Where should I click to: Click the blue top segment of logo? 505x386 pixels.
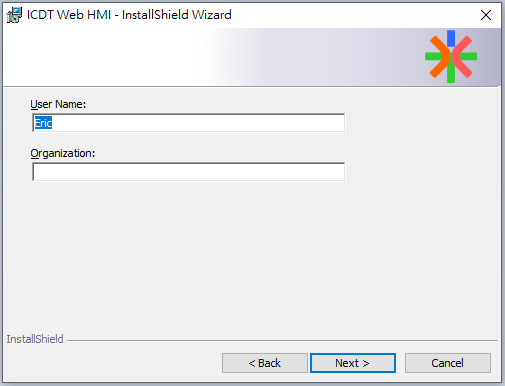pos(451,38)
